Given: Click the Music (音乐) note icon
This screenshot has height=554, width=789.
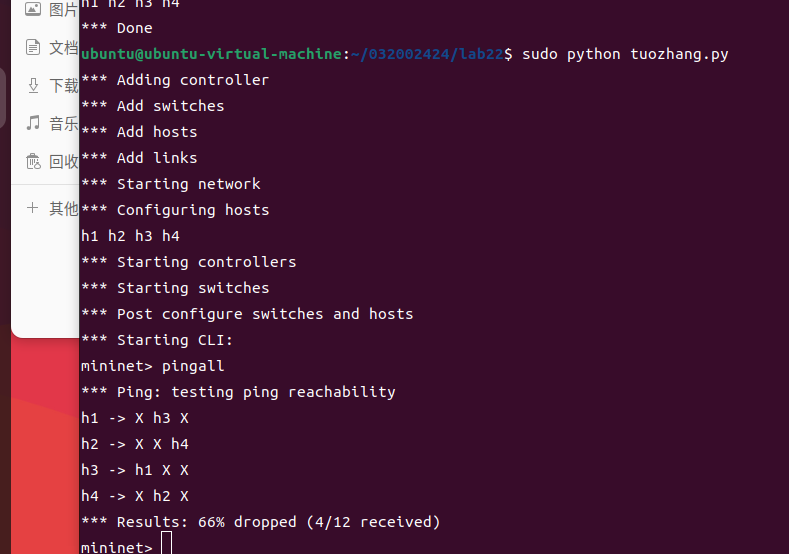Looking at the screenshot, I should [x=33, y=123].
